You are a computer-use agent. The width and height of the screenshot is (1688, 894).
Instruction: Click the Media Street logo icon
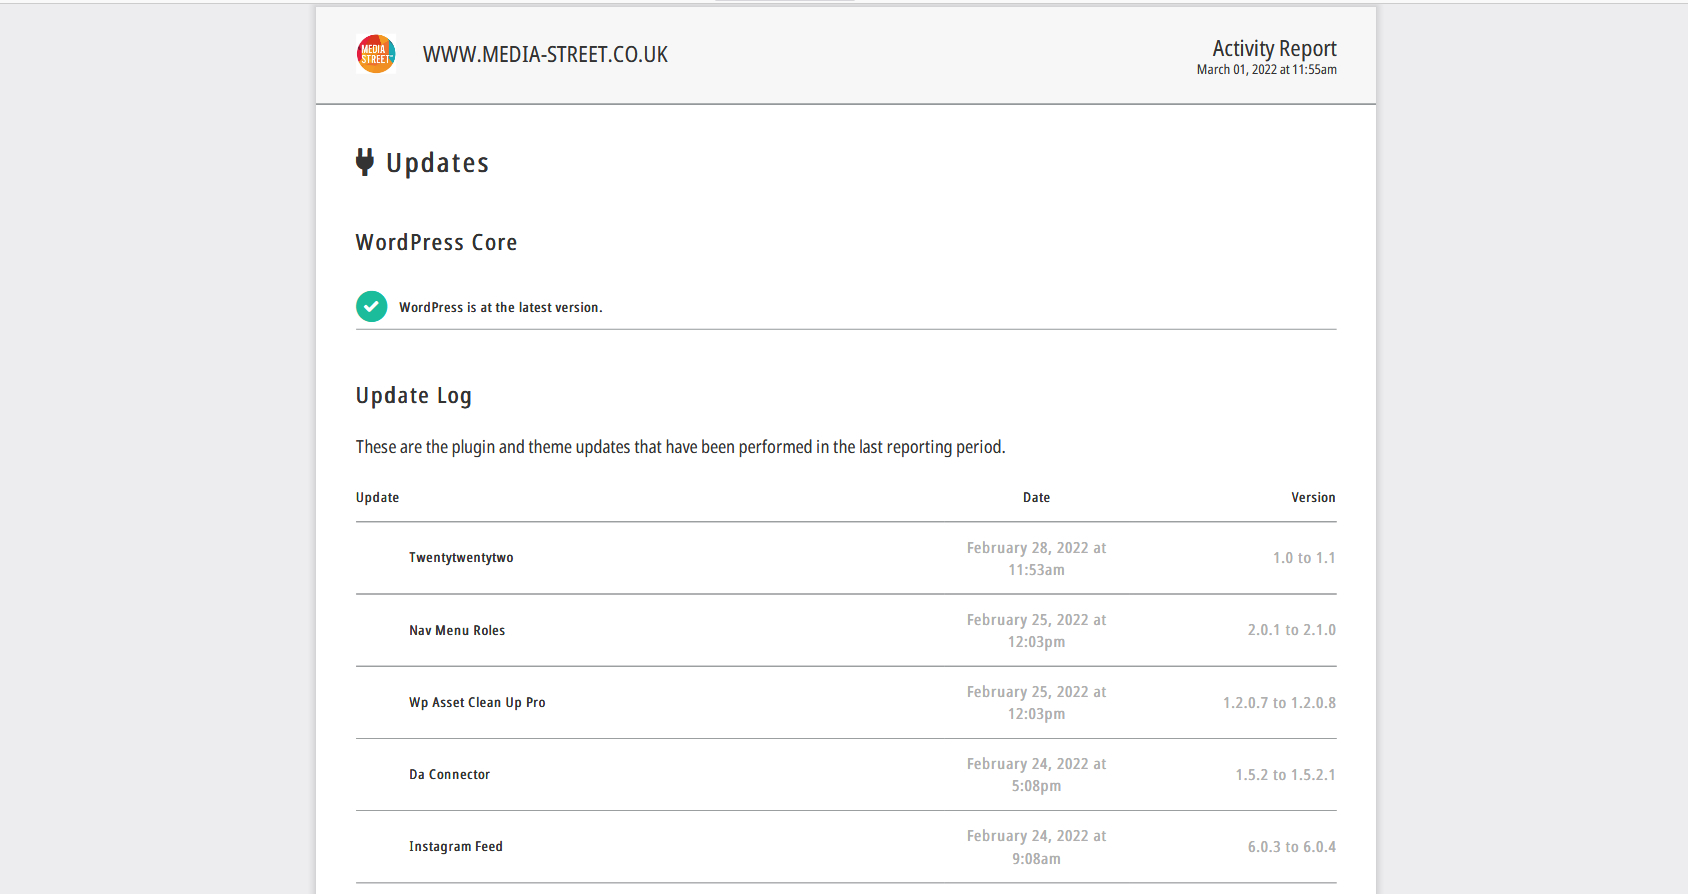click(x=376, y=54)
